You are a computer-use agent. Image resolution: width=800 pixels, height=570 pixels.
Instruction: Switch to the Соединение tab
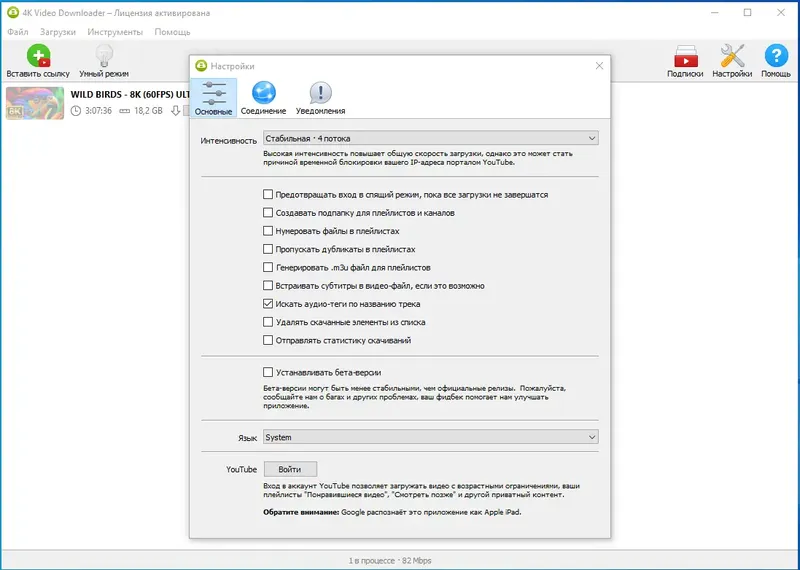coord(263,98)
